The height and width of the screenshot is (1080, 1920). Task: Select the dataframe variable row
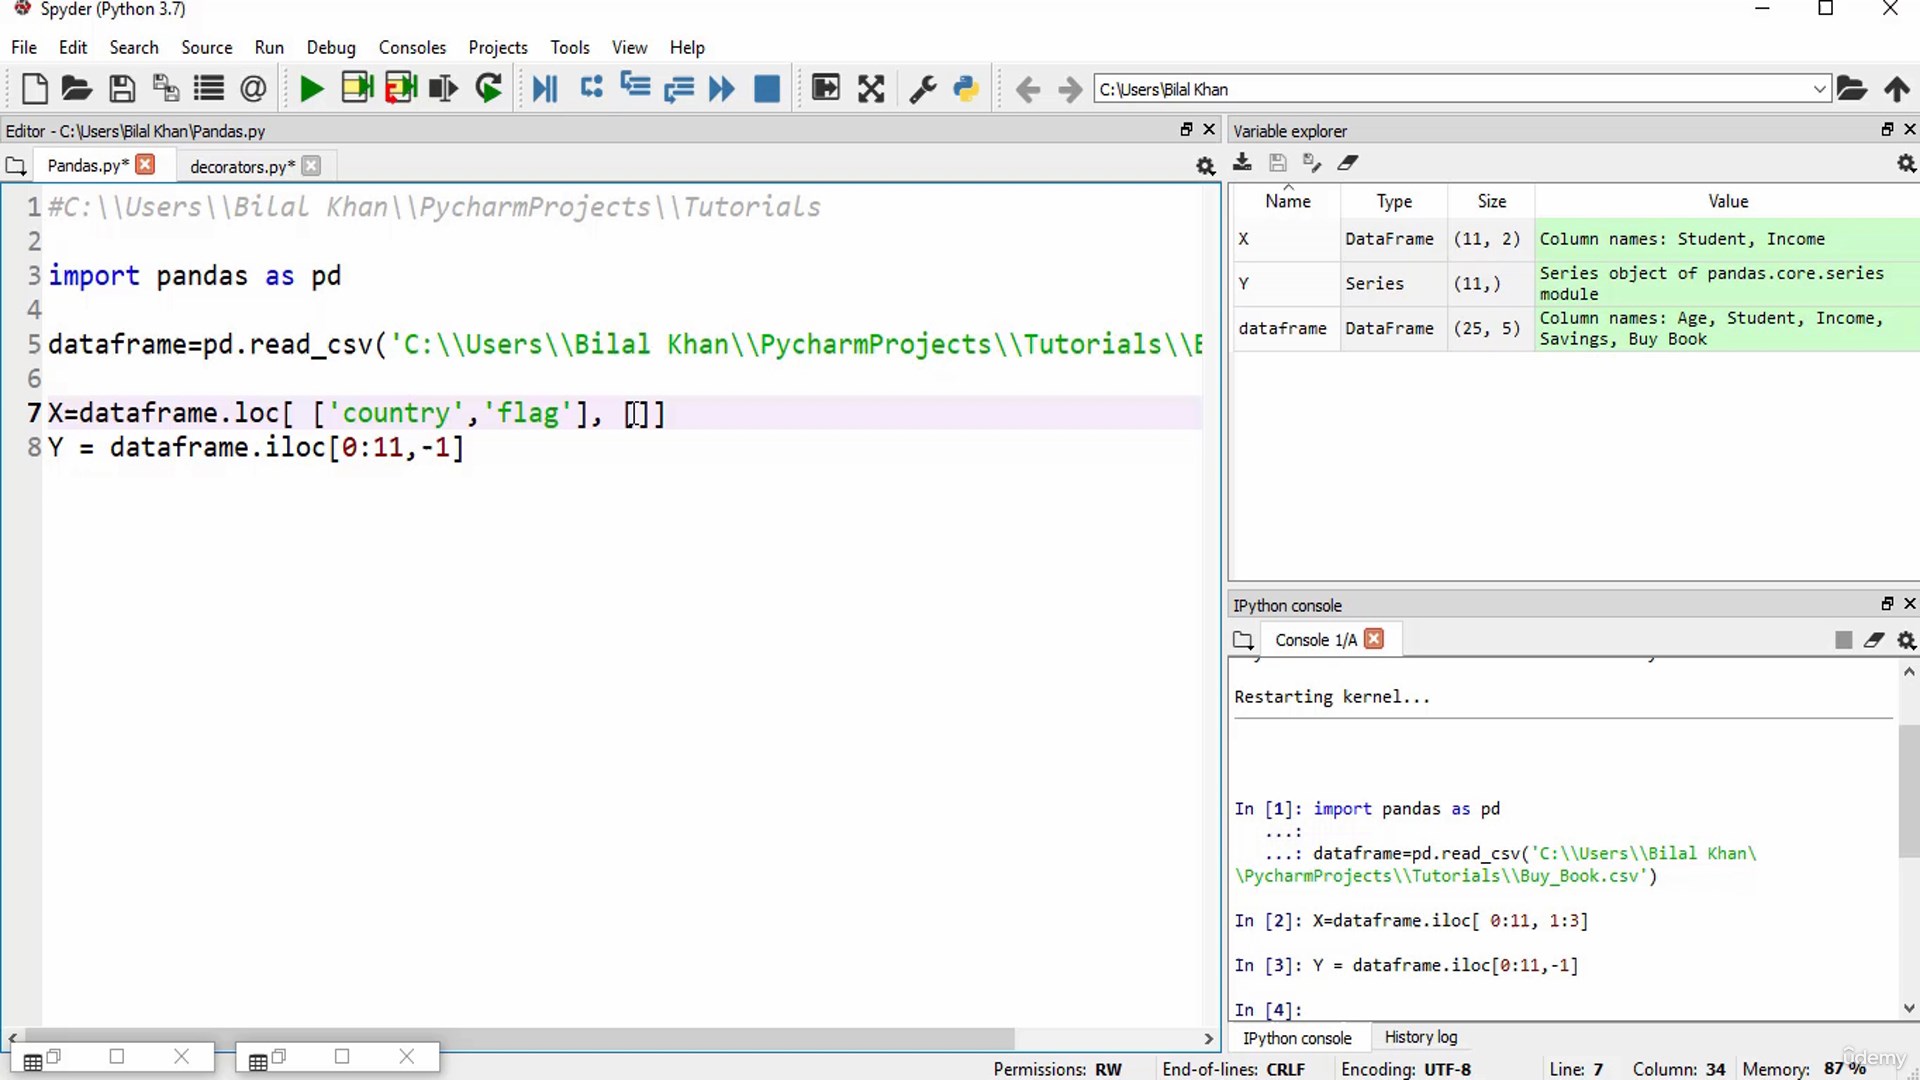point(1575,328)
